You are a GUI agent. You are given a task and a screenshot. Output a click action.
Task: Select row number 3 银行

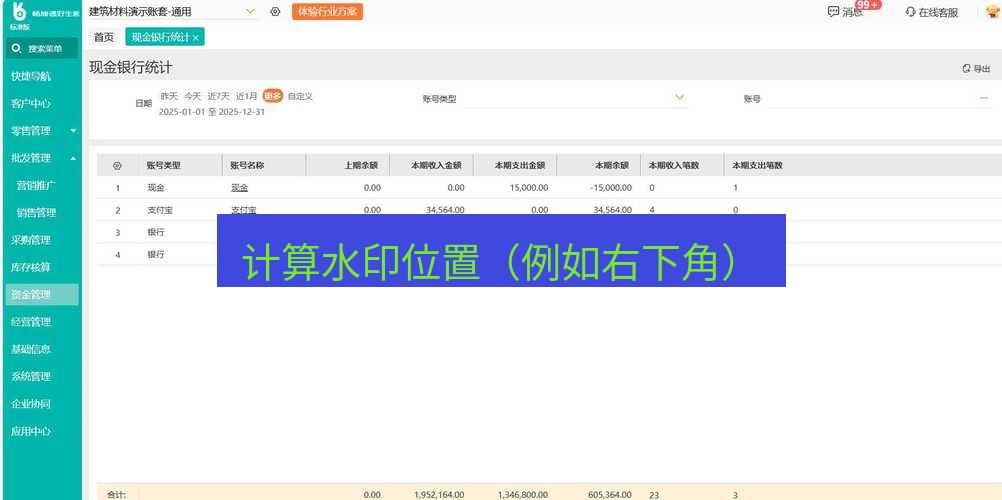click(x=118, y=232)
